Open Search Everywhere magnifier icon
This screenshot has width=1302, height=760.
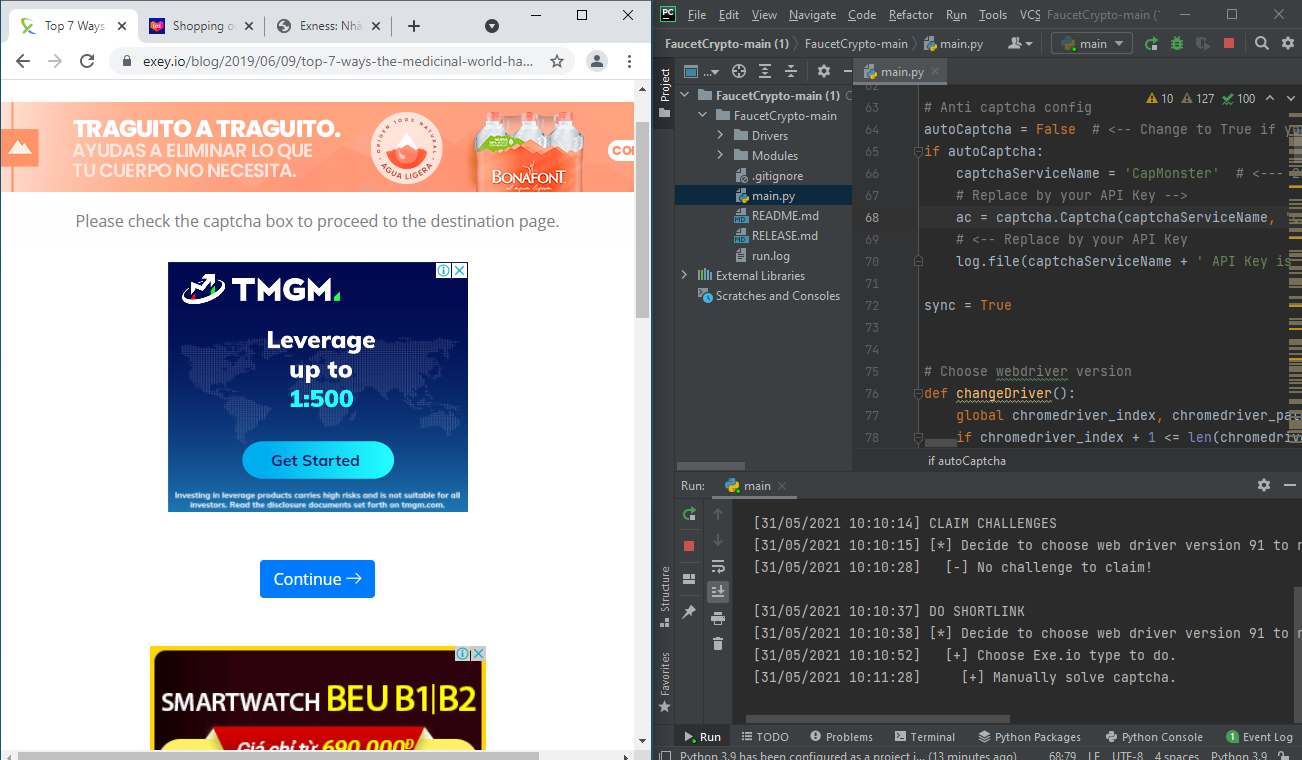tap(1262, 43)
